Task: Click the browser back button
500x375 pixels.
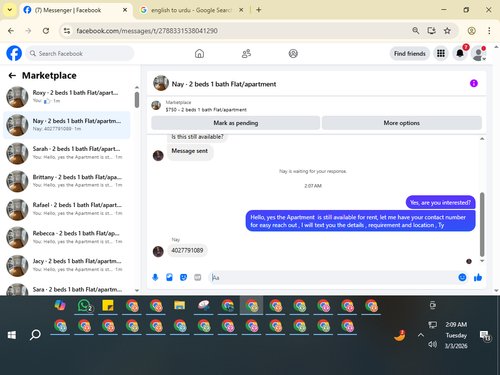Action: (11, 31)
